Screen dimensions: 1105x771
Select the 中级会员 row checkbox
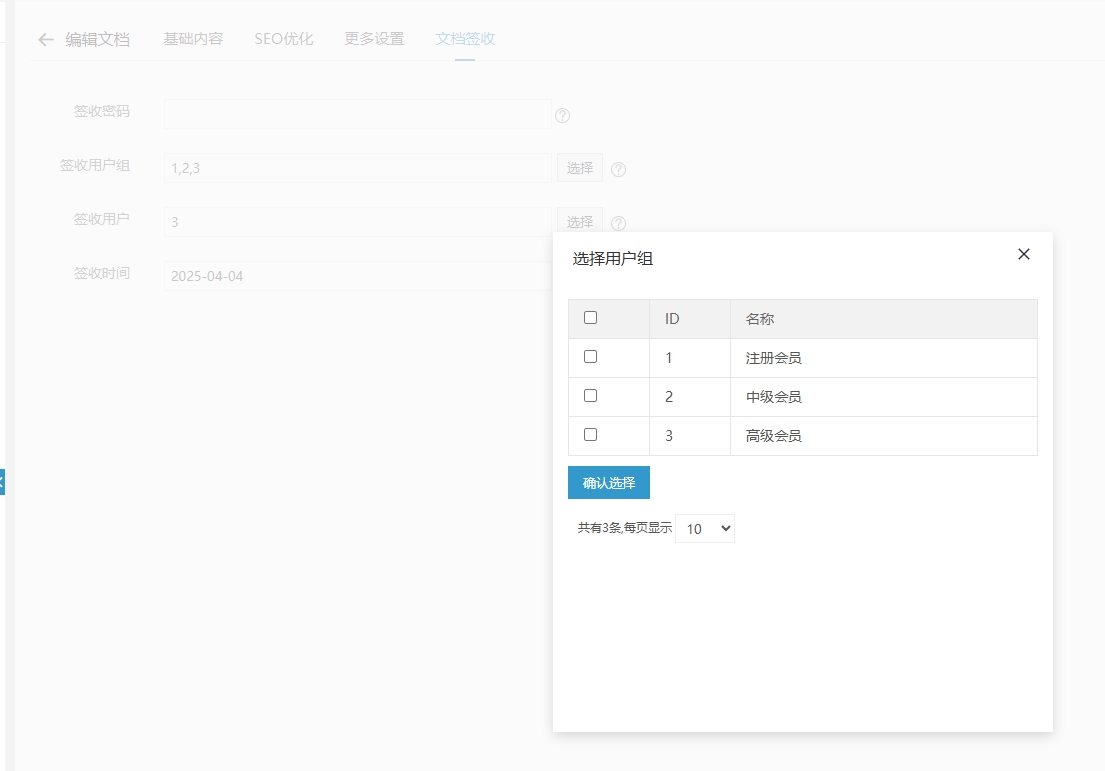tap(590, 396)
